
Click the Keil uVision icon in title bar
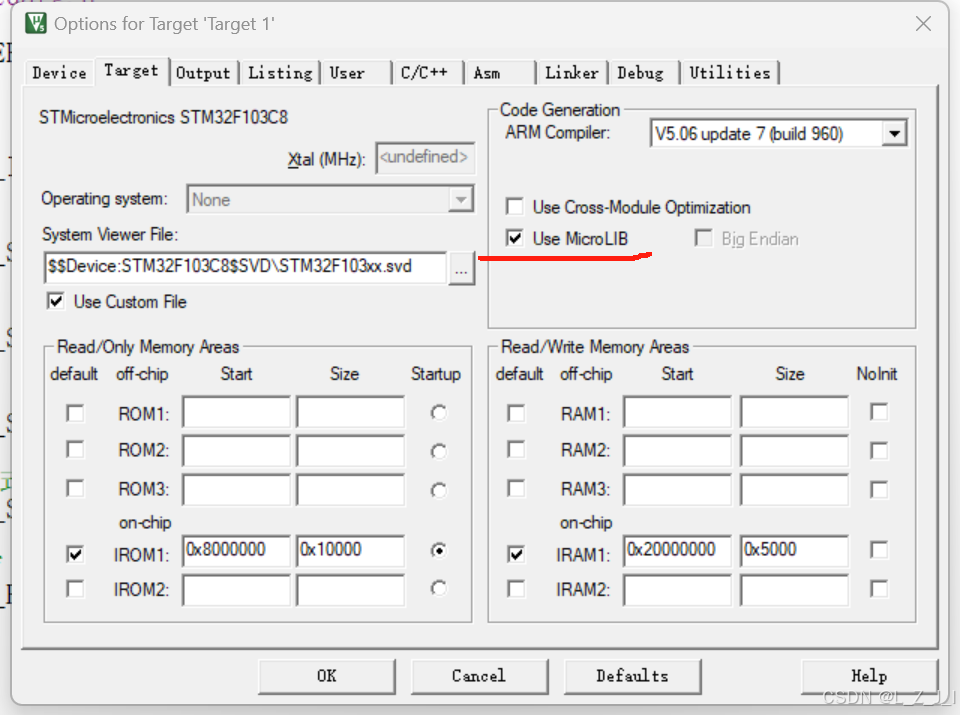tap(36, 23)
